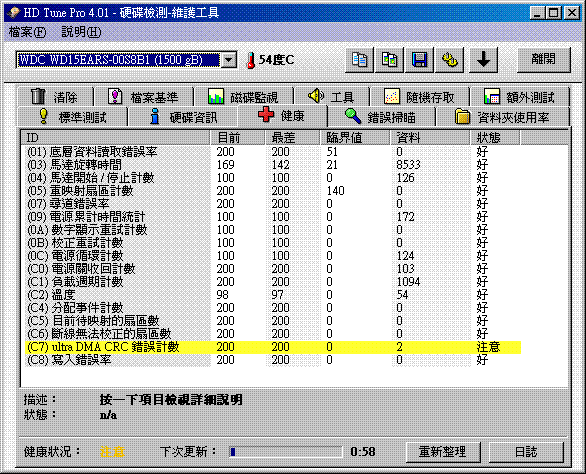Select row (C4) 分配事件計數
The image size is (586, 474).
tap(273, 308)
